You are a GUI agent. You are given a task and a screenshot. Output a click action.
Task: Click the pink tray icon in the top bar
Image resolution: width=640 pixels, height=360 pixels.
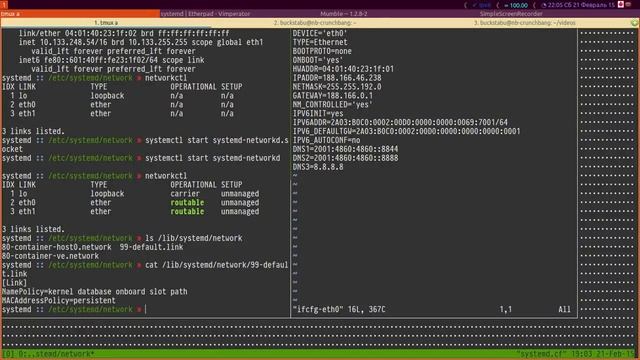tap(621, 4)
